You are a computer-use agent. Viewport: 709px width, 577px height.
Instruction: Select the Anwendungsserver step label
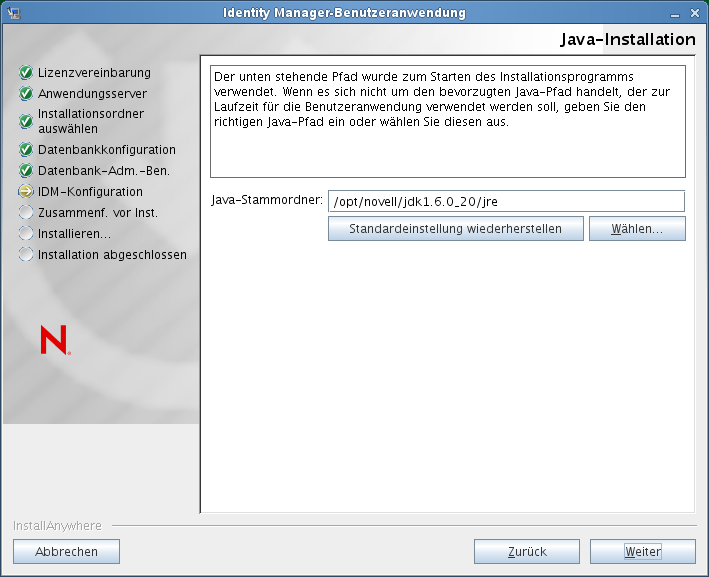coord(92,94)
